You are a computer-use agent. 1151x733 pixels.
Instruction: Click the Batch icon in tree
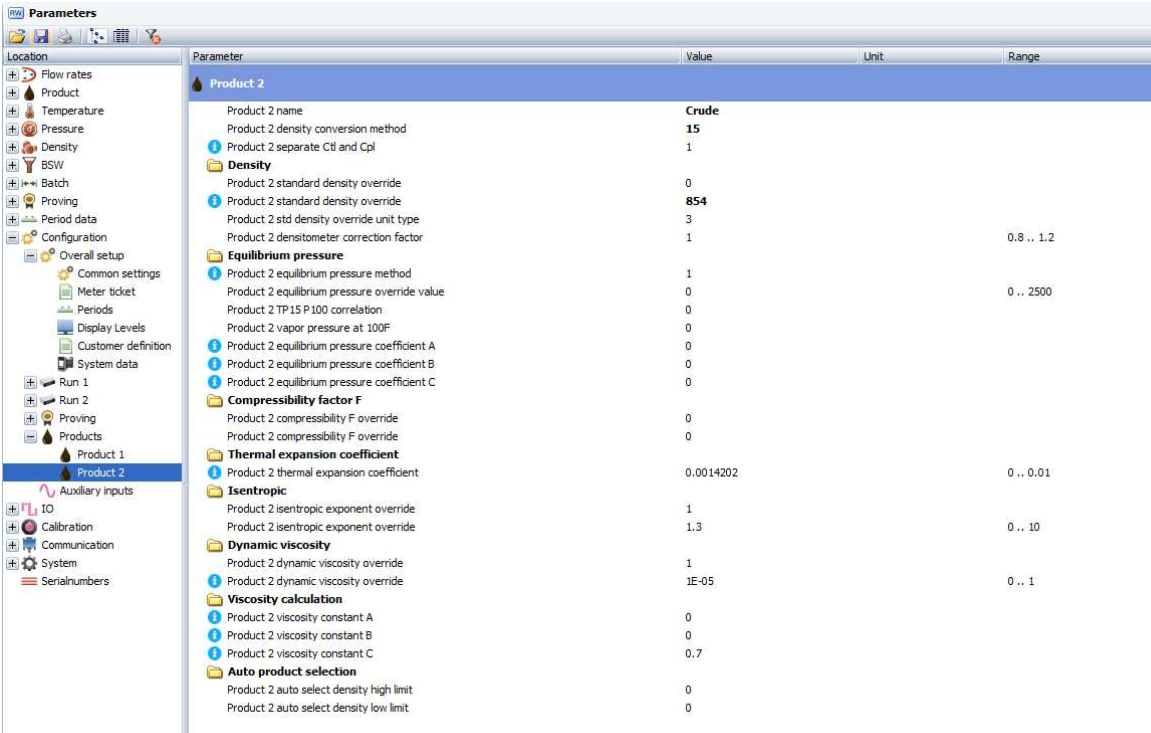point(29,183)
